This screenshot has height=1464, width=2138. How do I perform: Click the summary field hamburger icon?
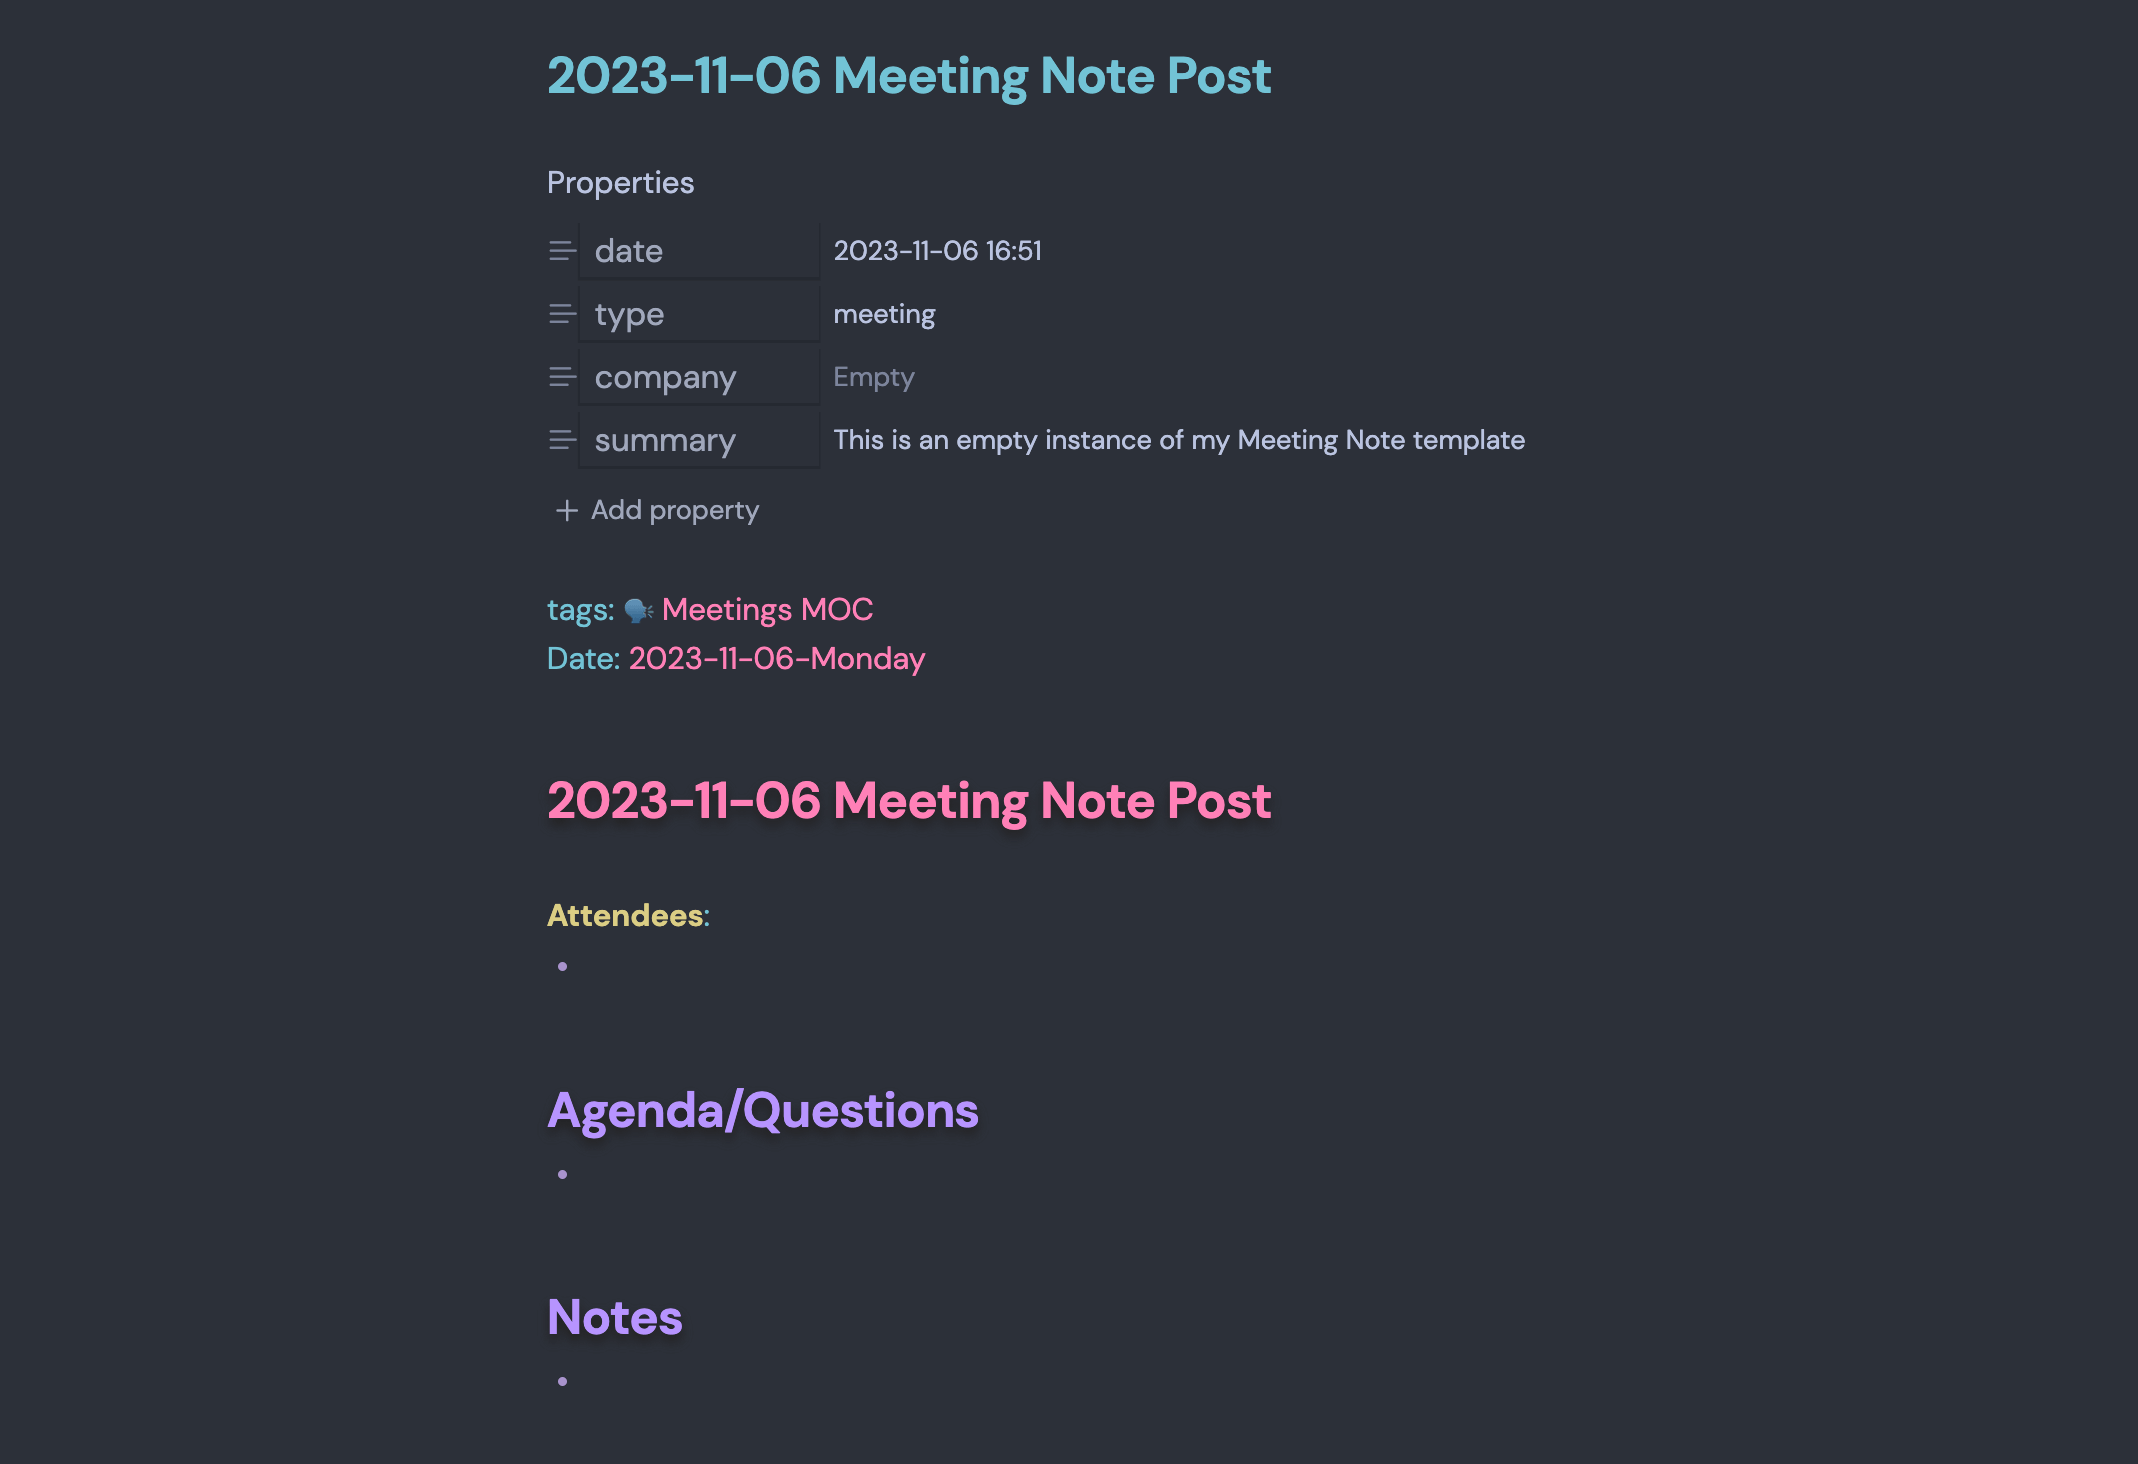[x=562, y=439]
